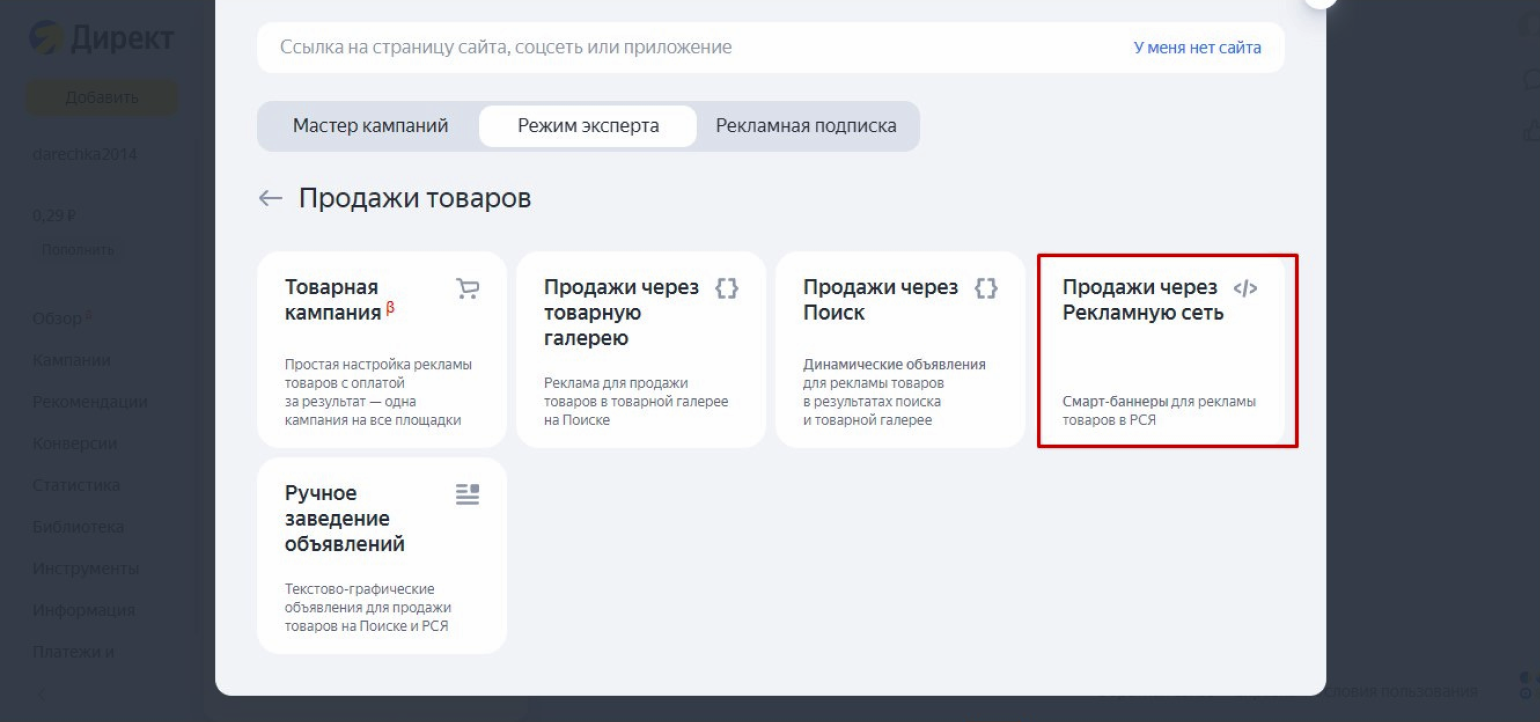The width and height of the screenshot is (1540, 722).
Task: Click the Реклама для продажи товаров description
Action: click(636, 402)
